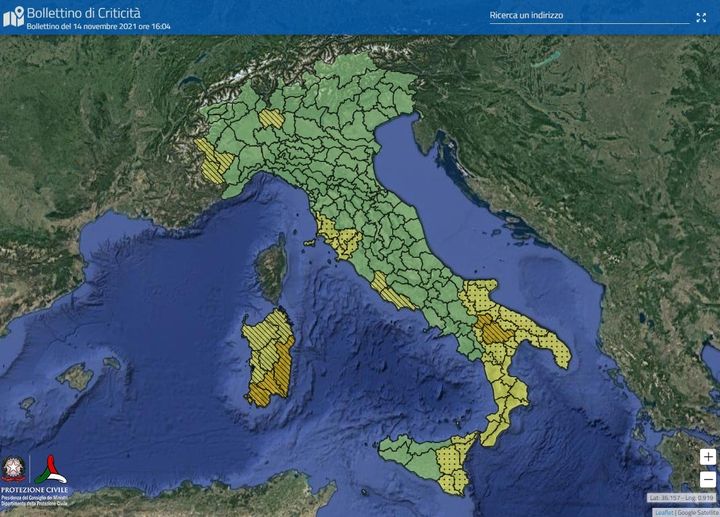Click the bulletin date 14 novembre 2021
This screenshot has width=720, height=517.
(x=98, y=26)
